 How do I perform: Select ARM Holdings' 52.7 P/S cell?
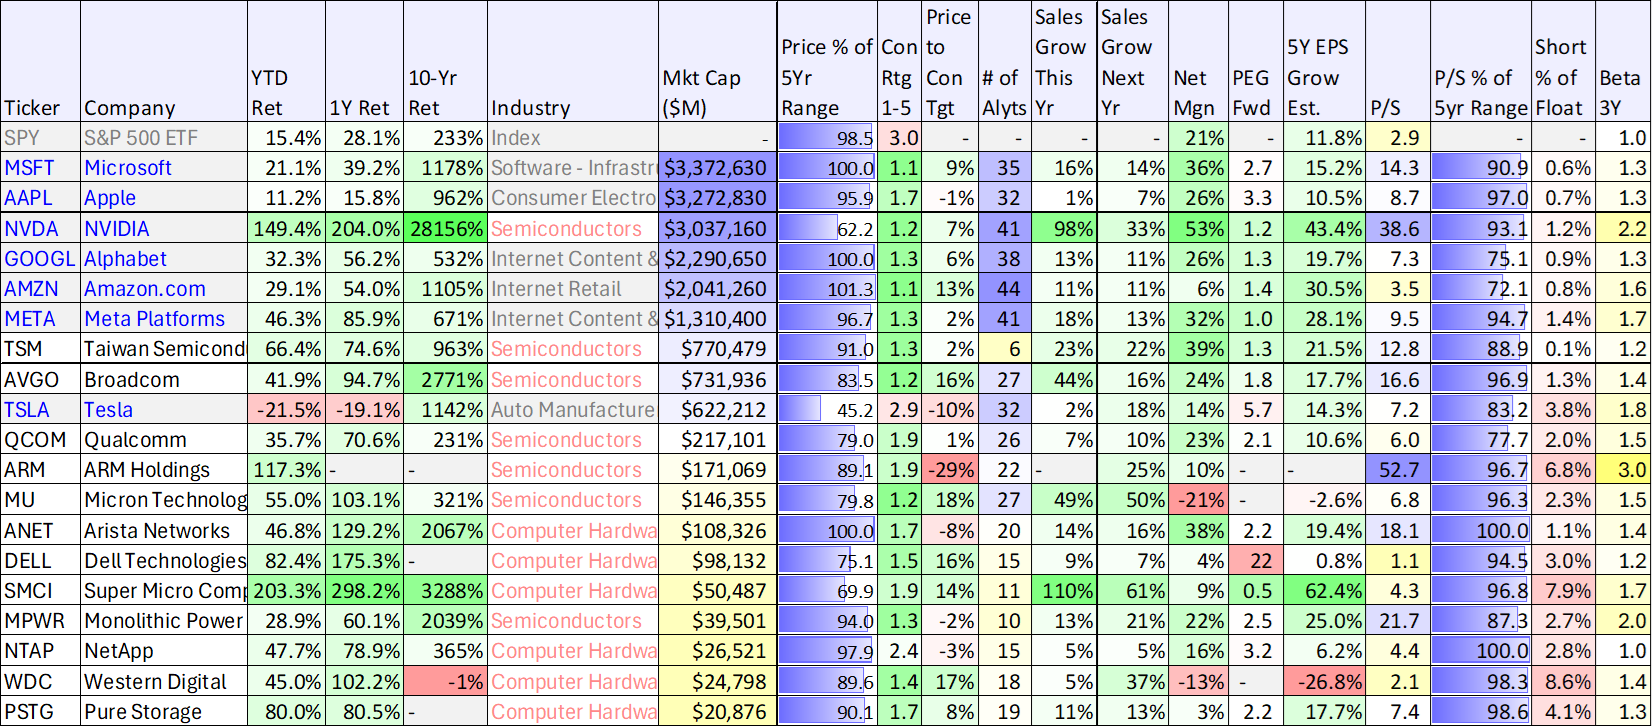1397,470
